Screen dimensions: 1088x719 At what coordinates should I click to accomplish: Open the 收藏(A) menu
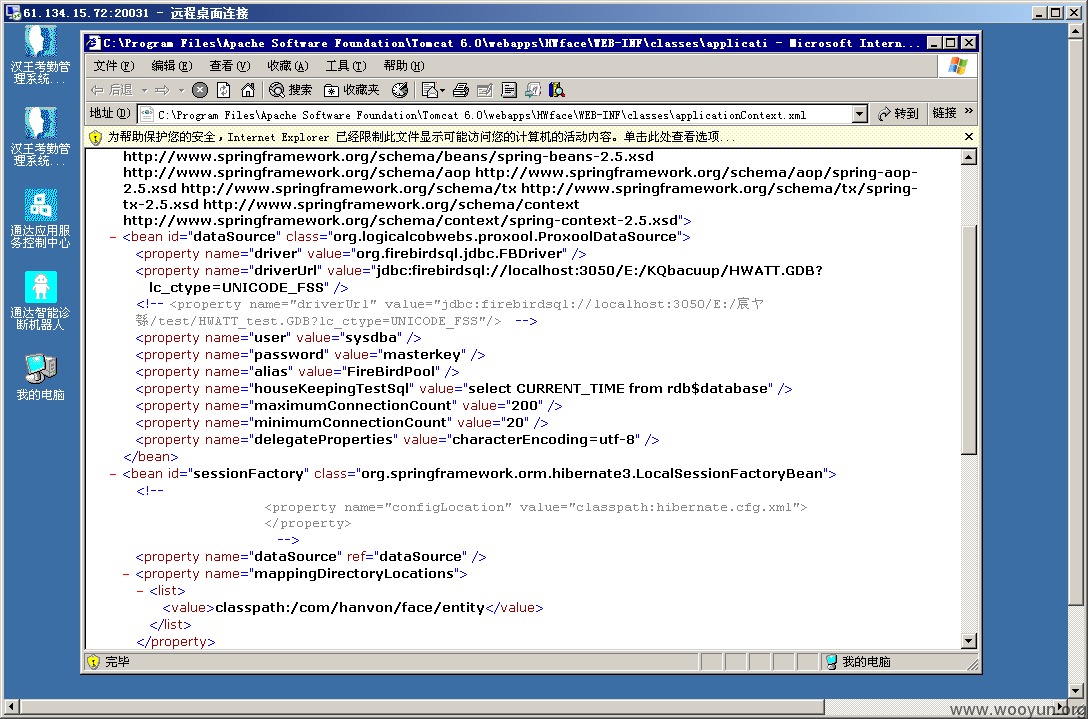287,66
